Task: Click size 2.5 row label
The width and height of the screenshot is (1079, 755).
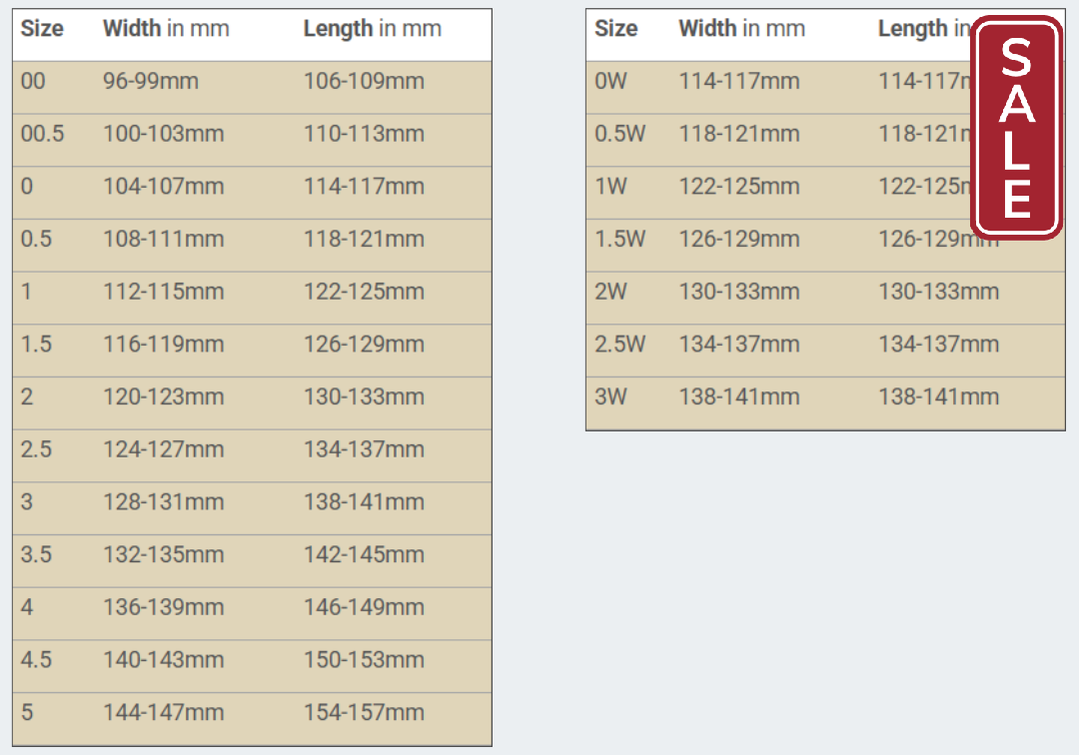Action: [36, 449]
